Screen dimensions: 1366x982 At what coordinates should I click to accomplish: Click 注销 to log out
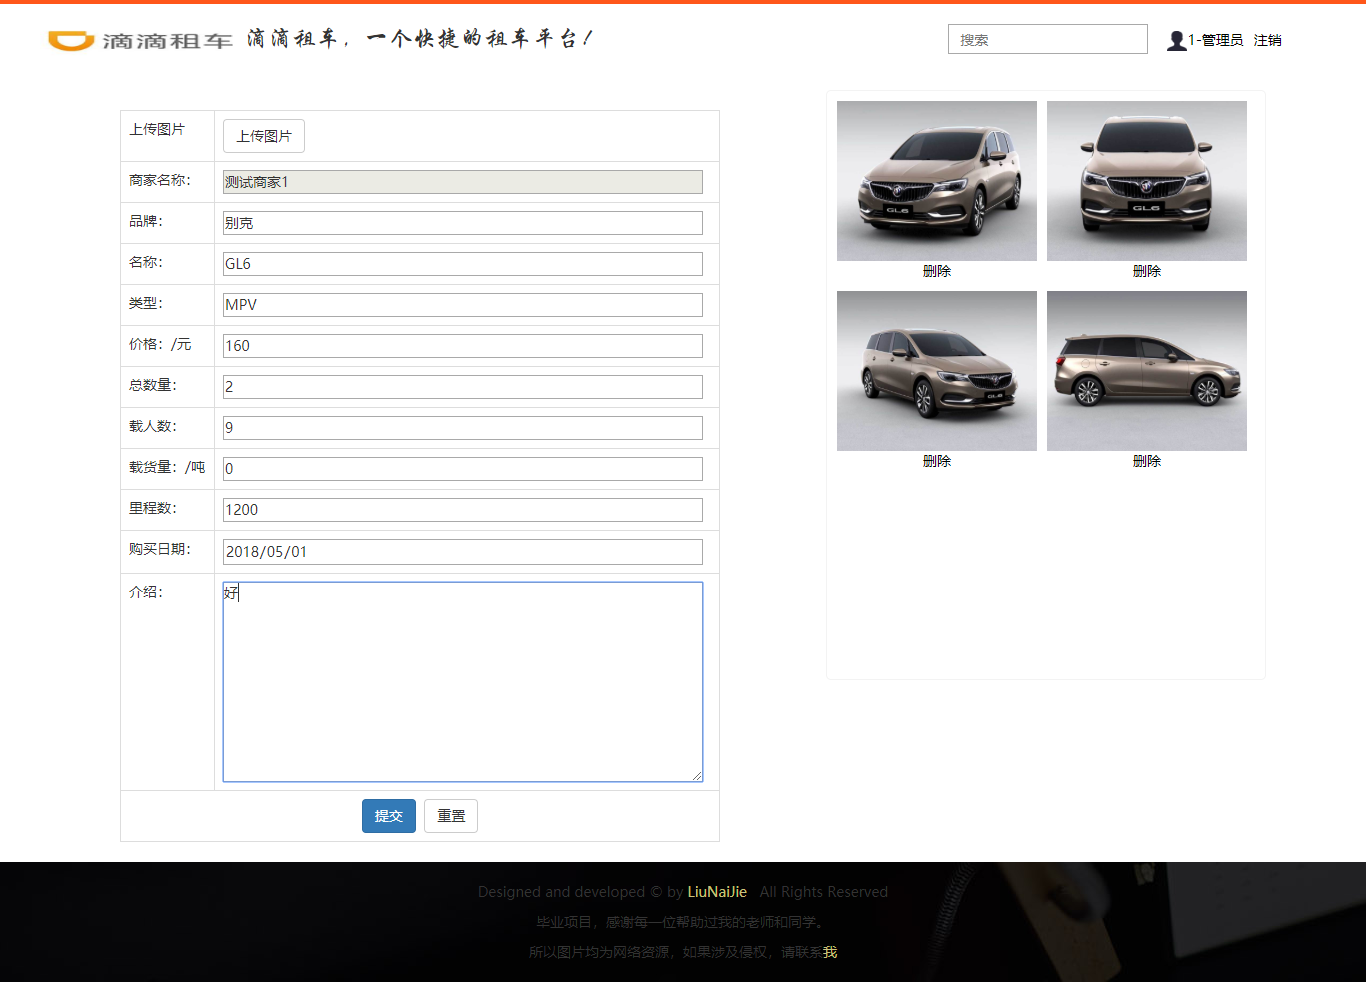[1267, 40]
